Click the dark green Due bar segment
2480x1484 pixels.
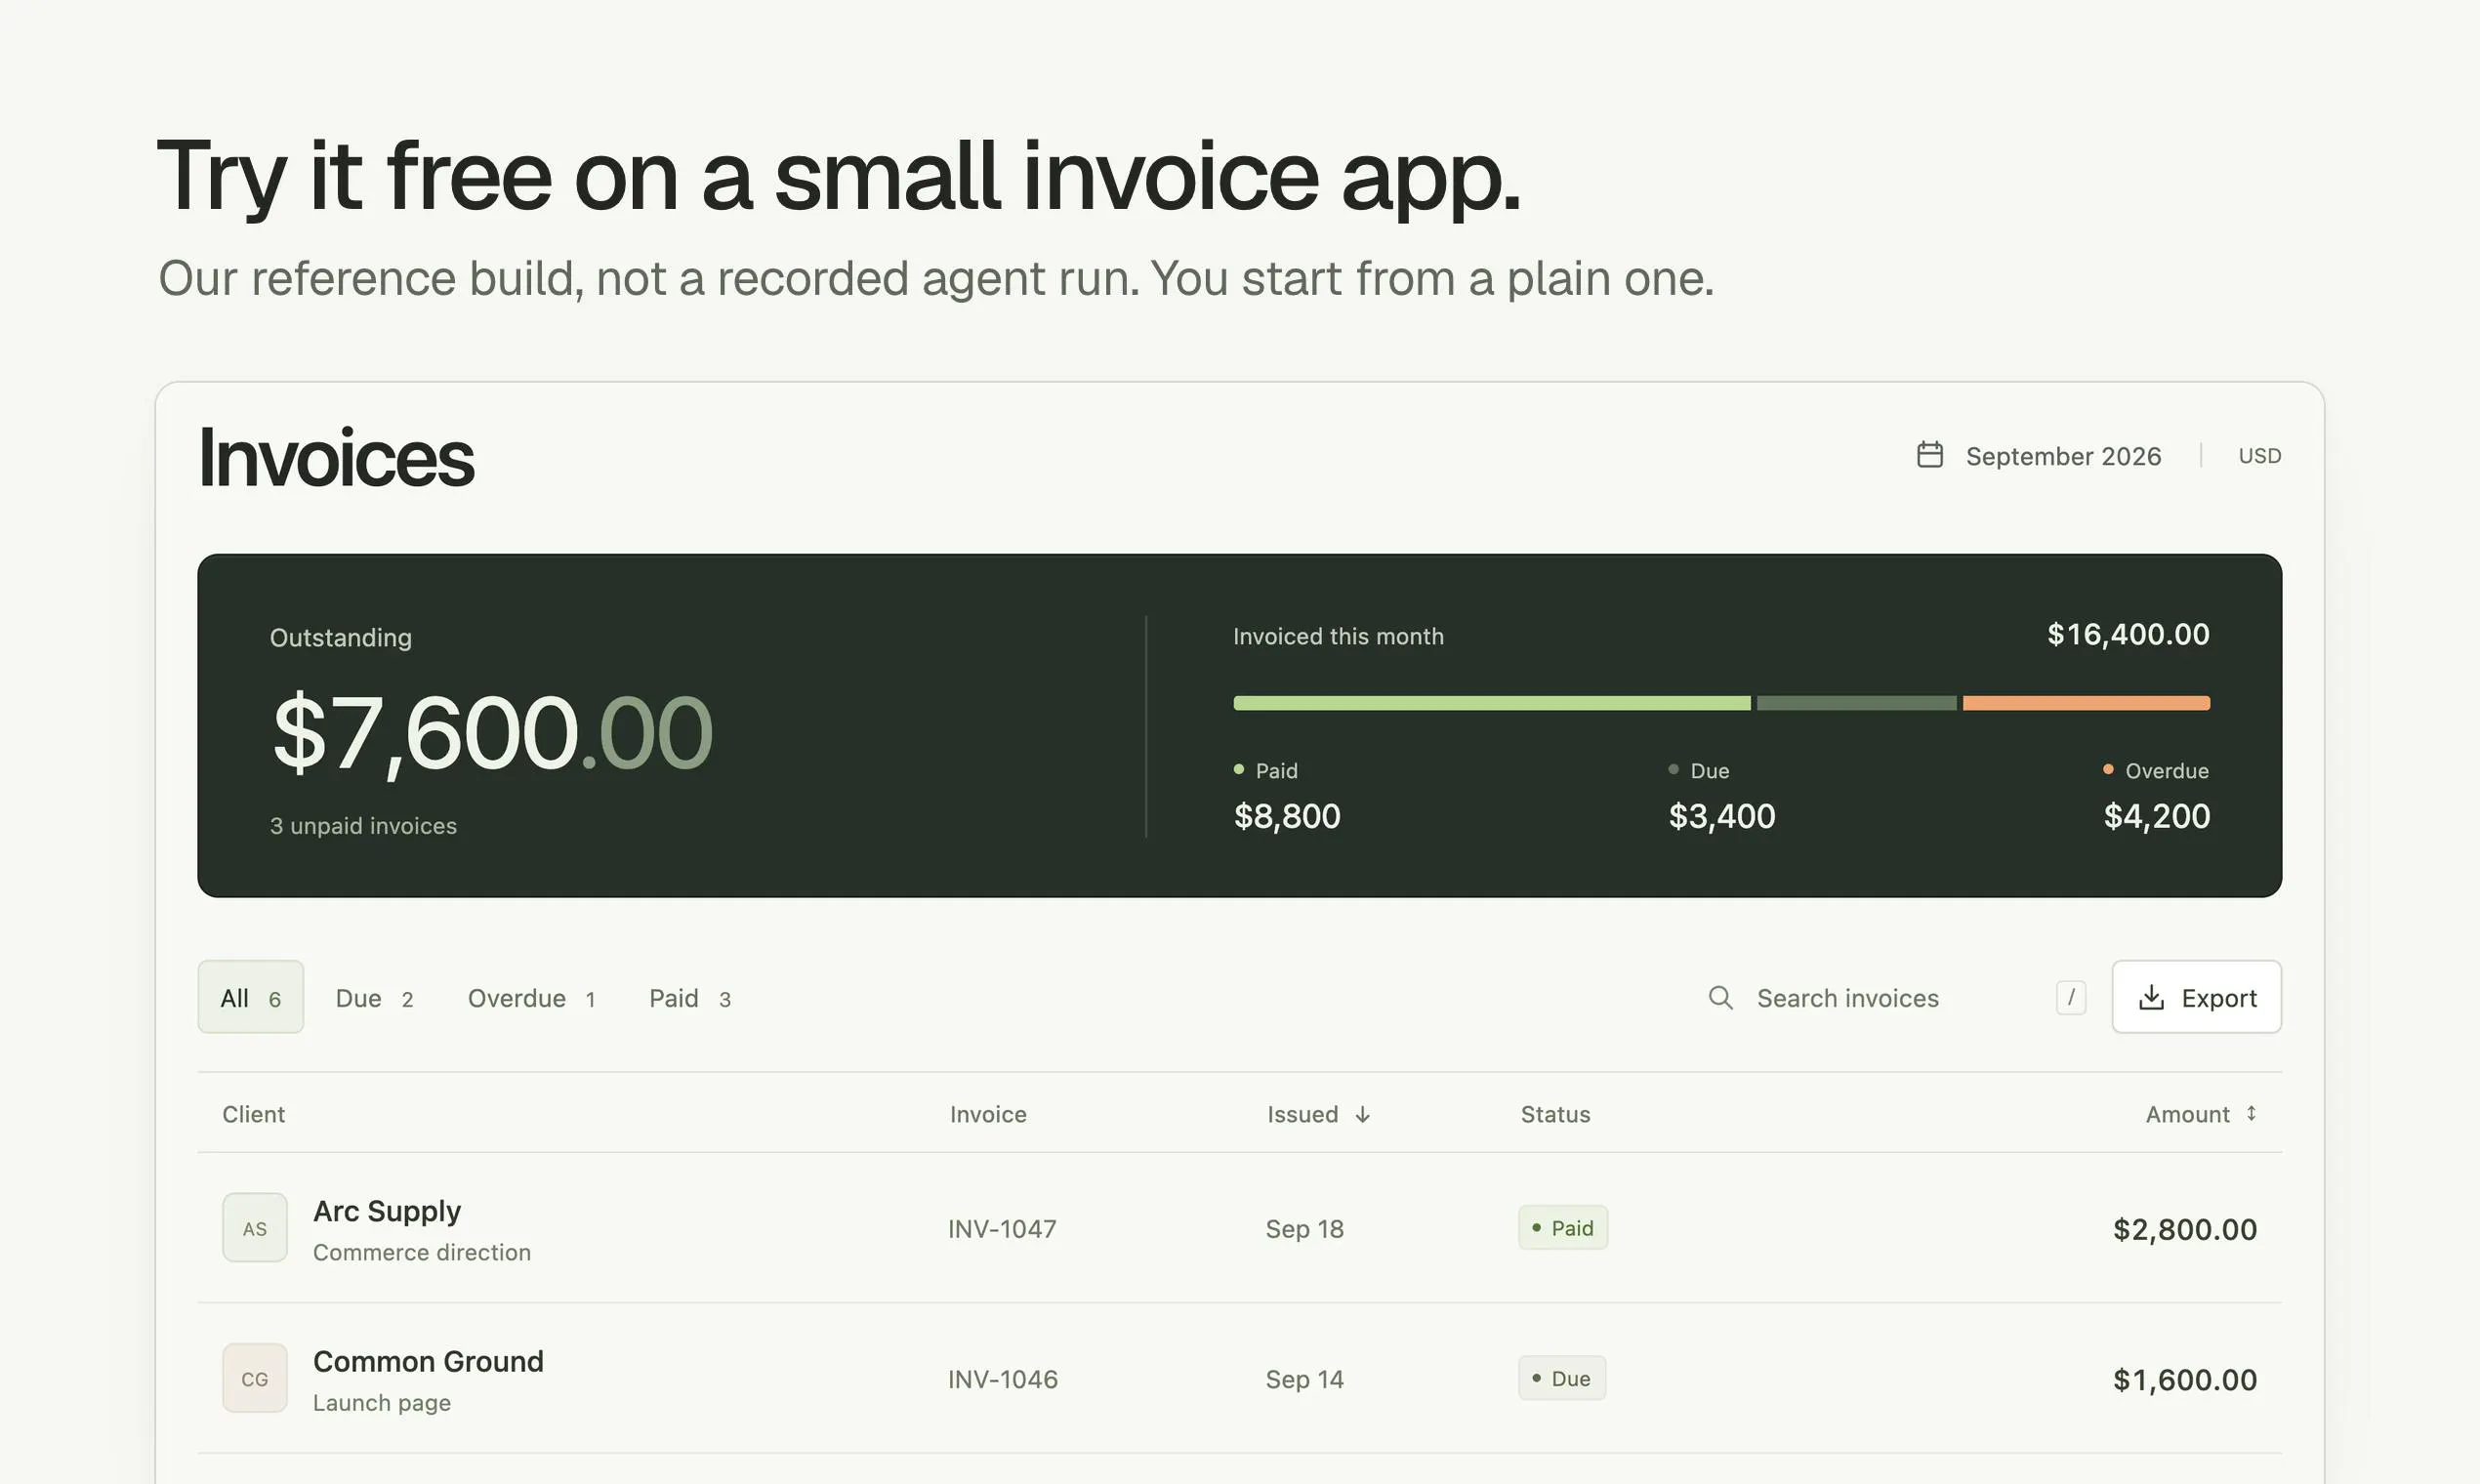coord(1857,703)
